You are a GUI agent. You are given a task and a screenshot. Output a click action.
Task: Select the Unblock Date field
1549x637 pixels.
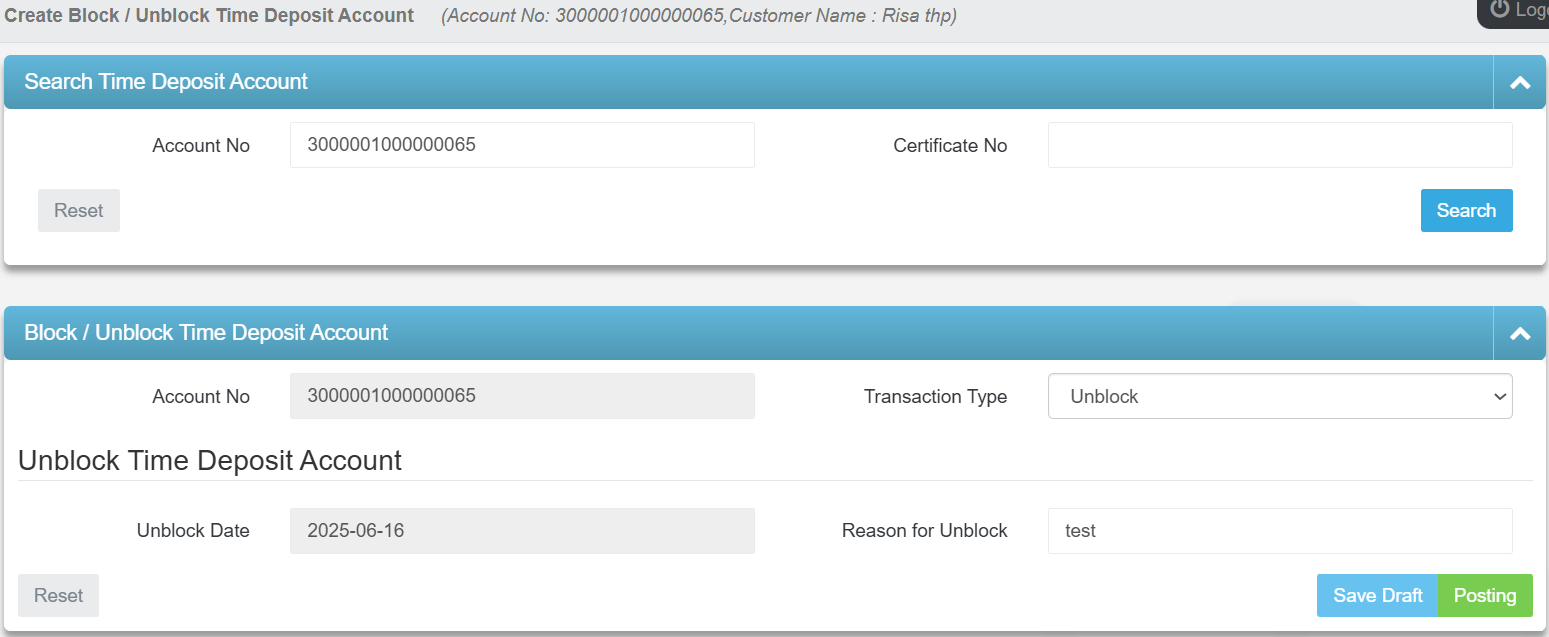(x=522, y=531)
